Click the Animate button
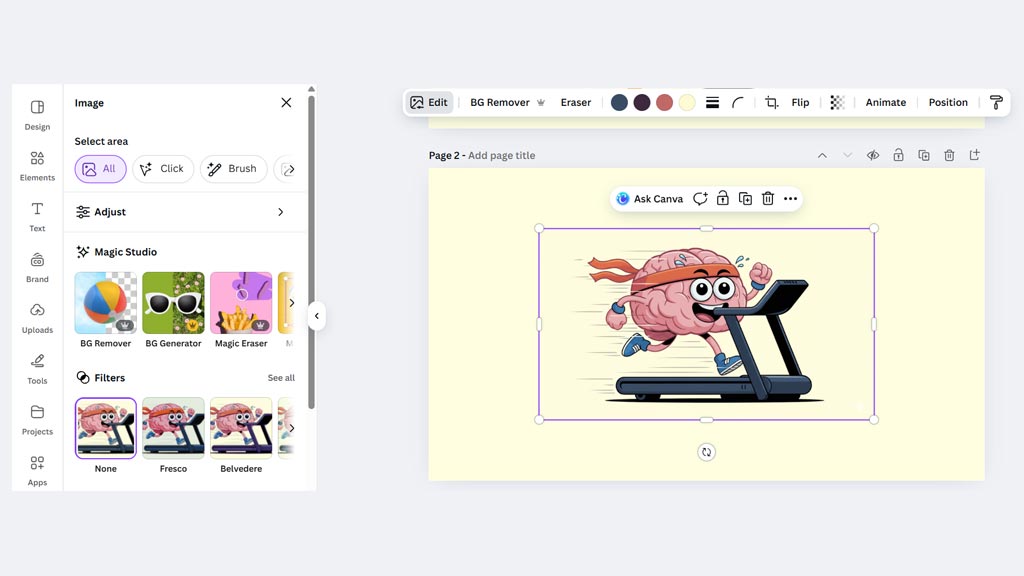The image size is (1024, 576). point(886,103)
